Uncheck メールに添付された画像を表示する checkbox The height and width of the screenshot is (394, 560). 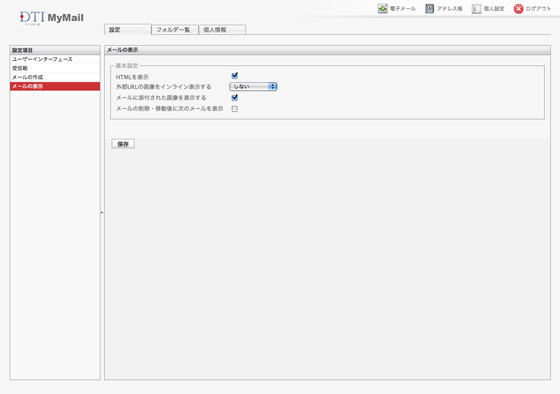click(x=235, y=98)
